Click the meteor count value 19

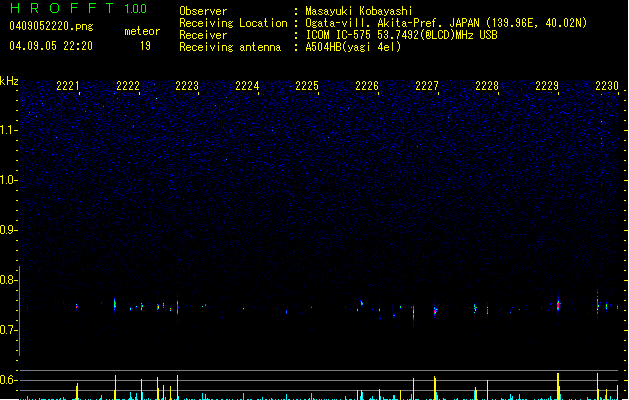coord(145,46)
